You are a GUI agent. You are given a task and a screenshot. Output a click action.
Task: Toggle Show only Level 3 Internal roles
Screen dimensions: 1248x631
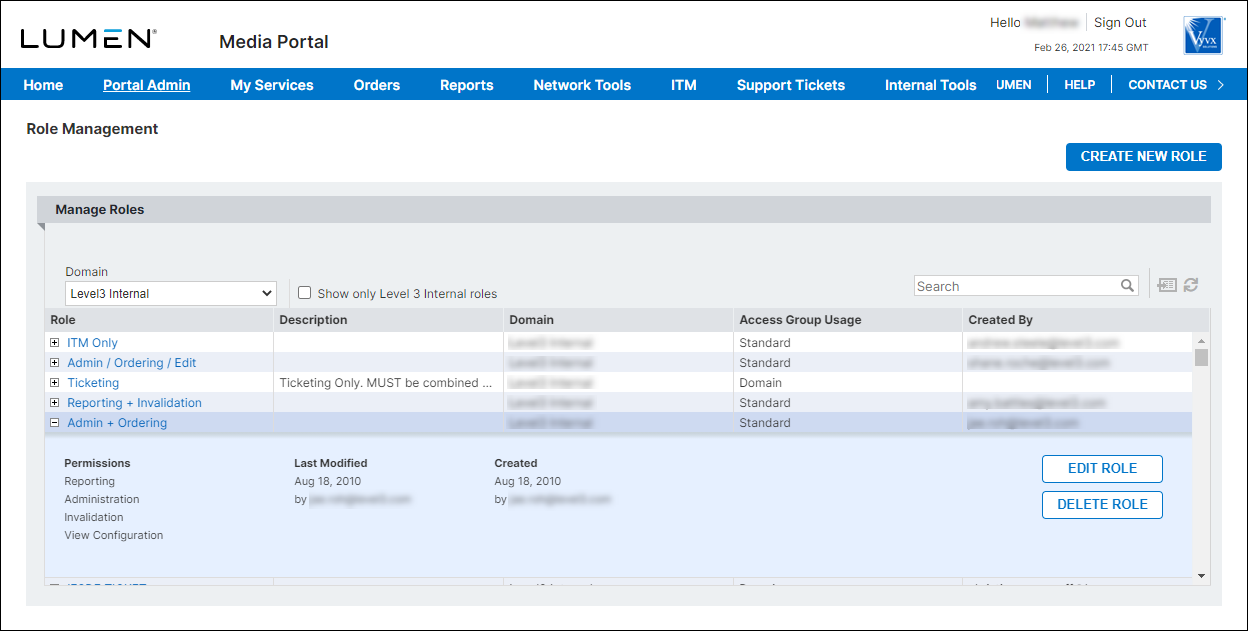(305, 293)
